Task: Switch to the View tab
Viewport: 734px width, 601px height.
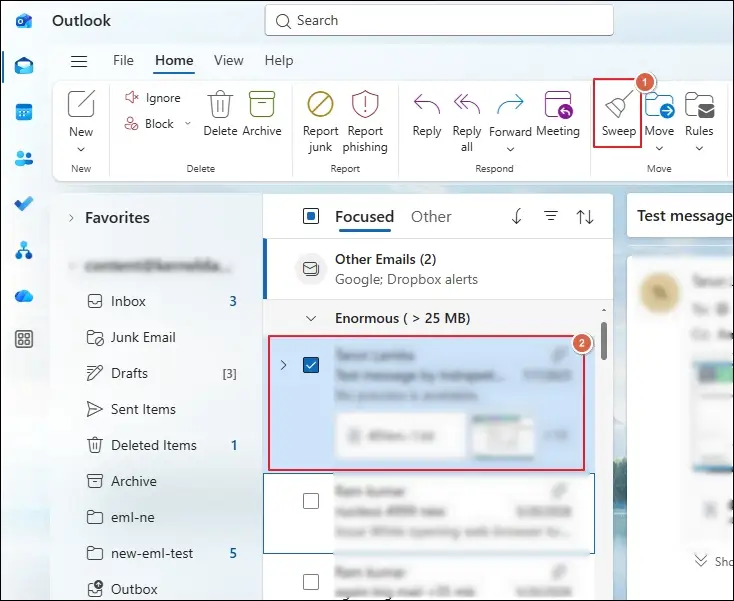Action: [x=228, y=60]
